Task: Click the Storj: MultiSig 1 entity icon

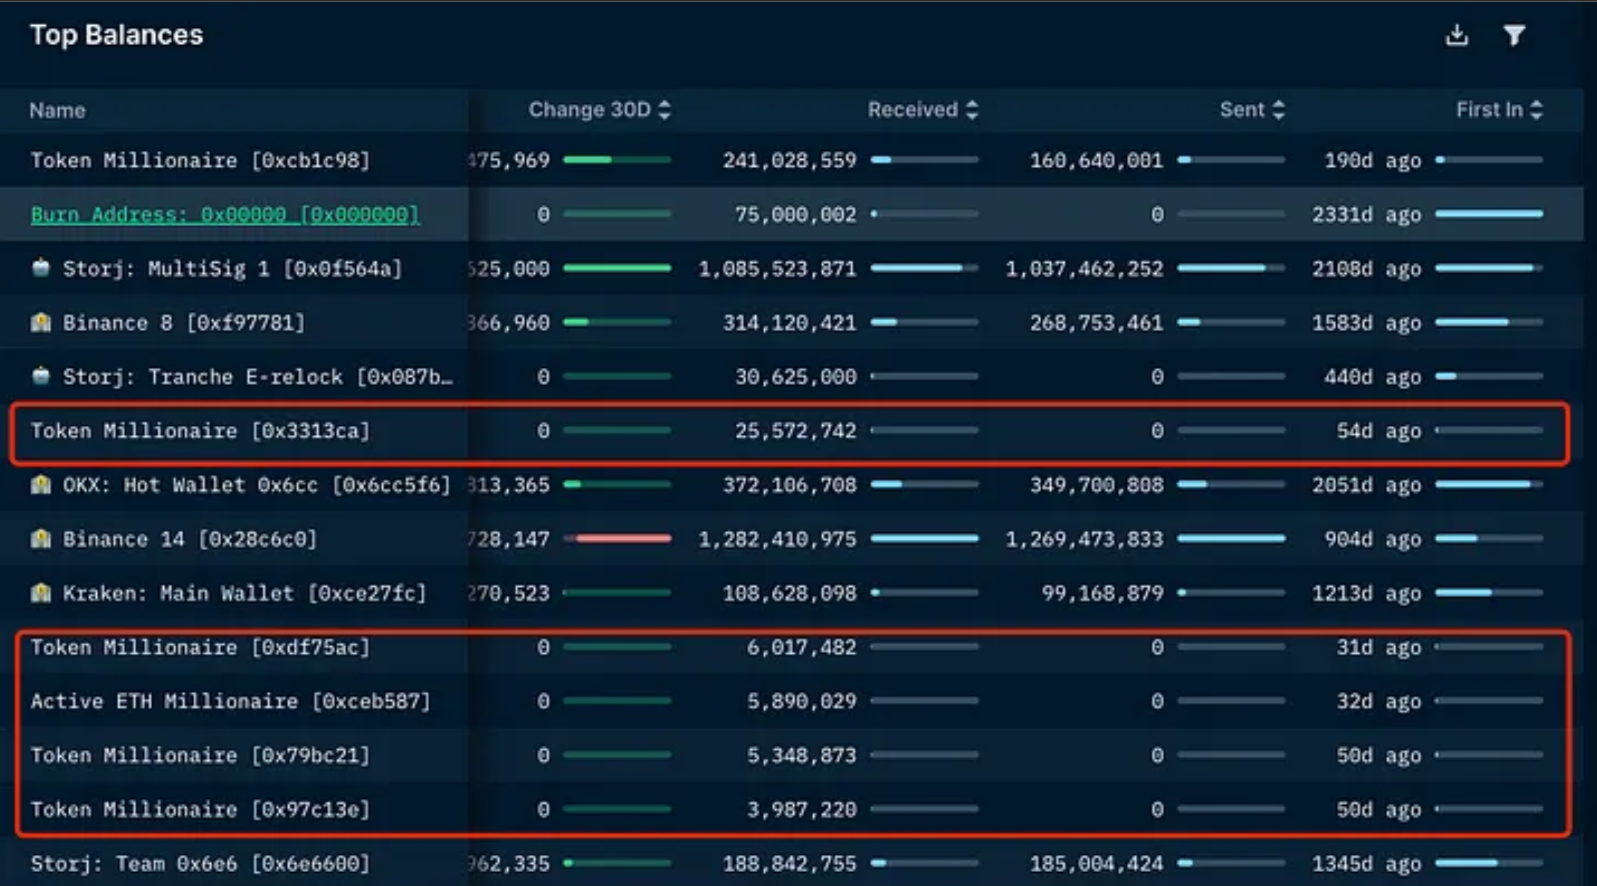Action: click(41, 268)
